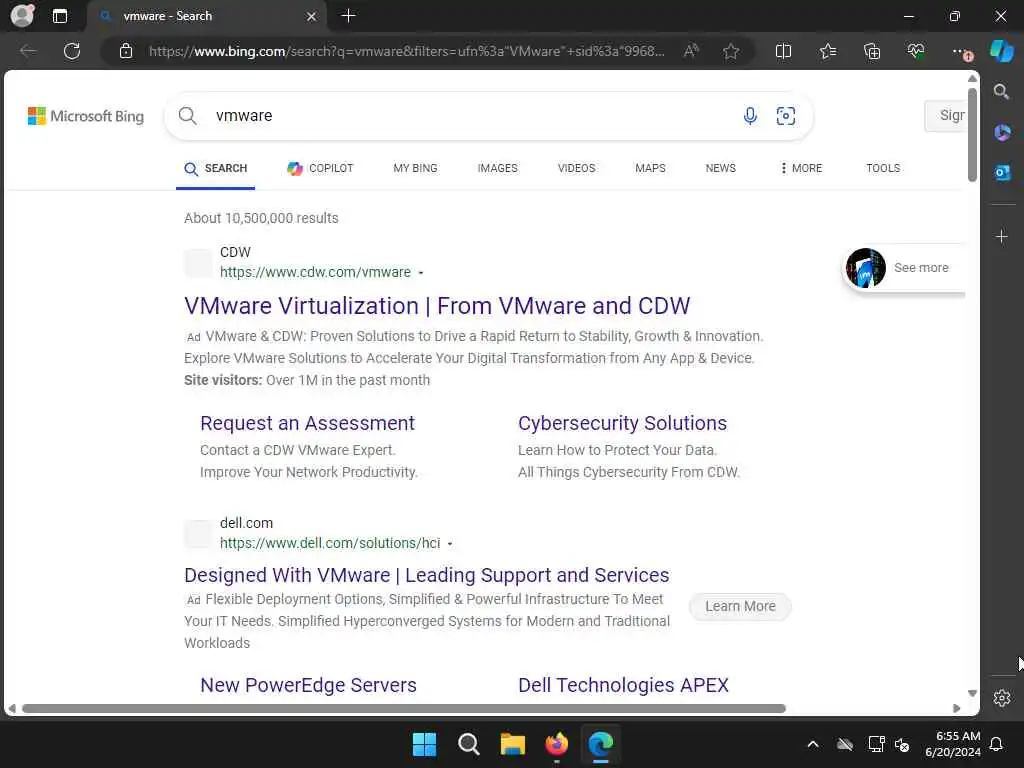Go back to the previous page
Screen dimensions: 1024x768
coord(28,51)
